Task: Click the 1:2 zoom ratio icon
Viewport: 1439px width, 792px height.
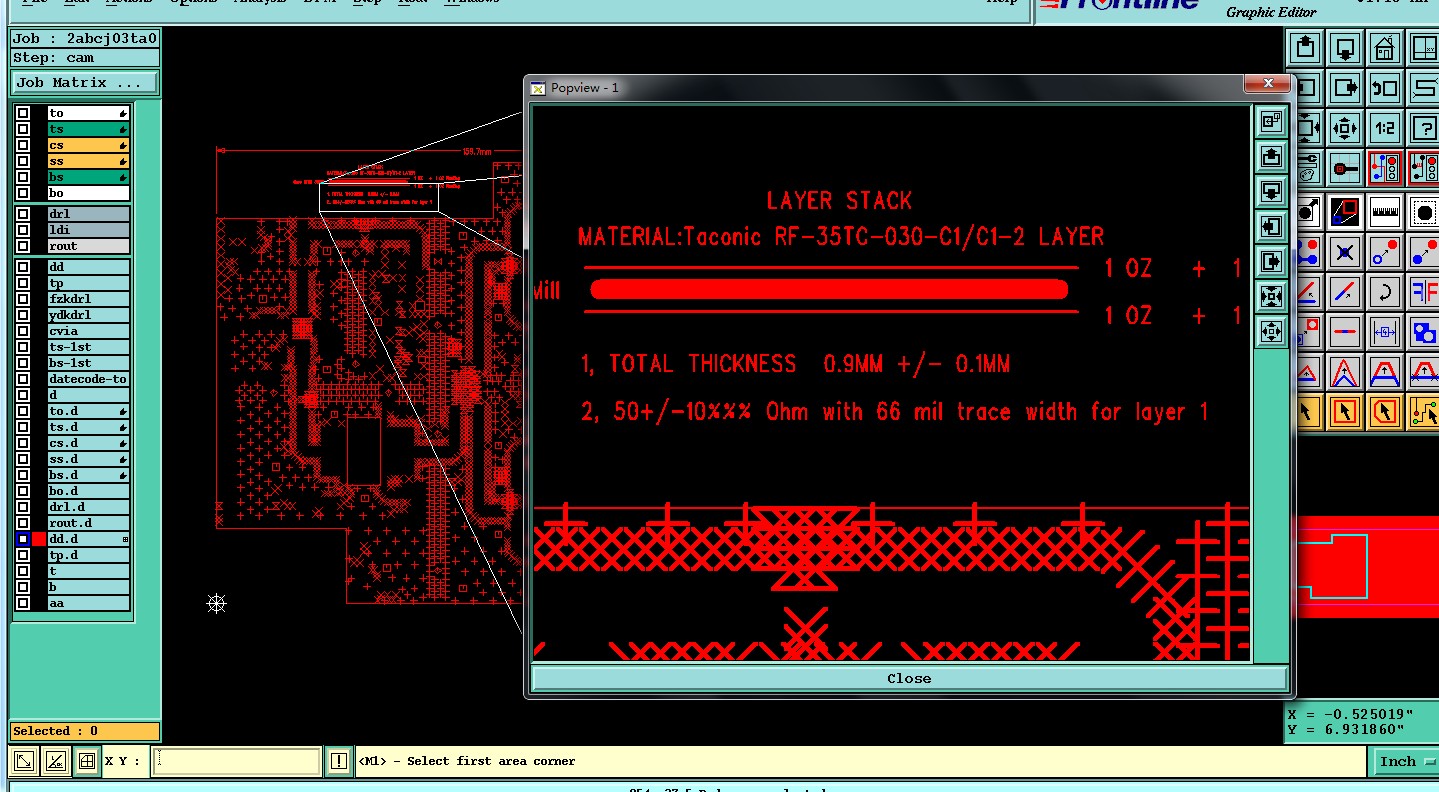Action: [x=1385, y=129]
